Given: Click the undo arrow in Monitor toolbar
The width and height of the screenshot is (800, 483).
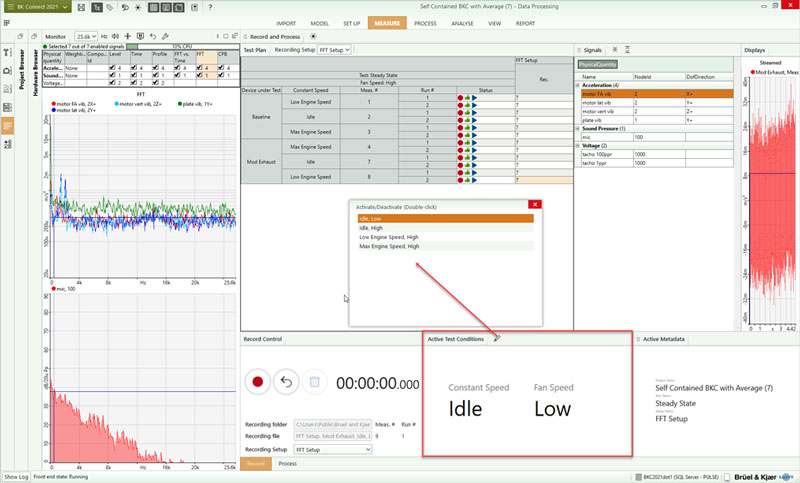Looking at the screenshot, I should pyautogui.click(x=153, y=36).
